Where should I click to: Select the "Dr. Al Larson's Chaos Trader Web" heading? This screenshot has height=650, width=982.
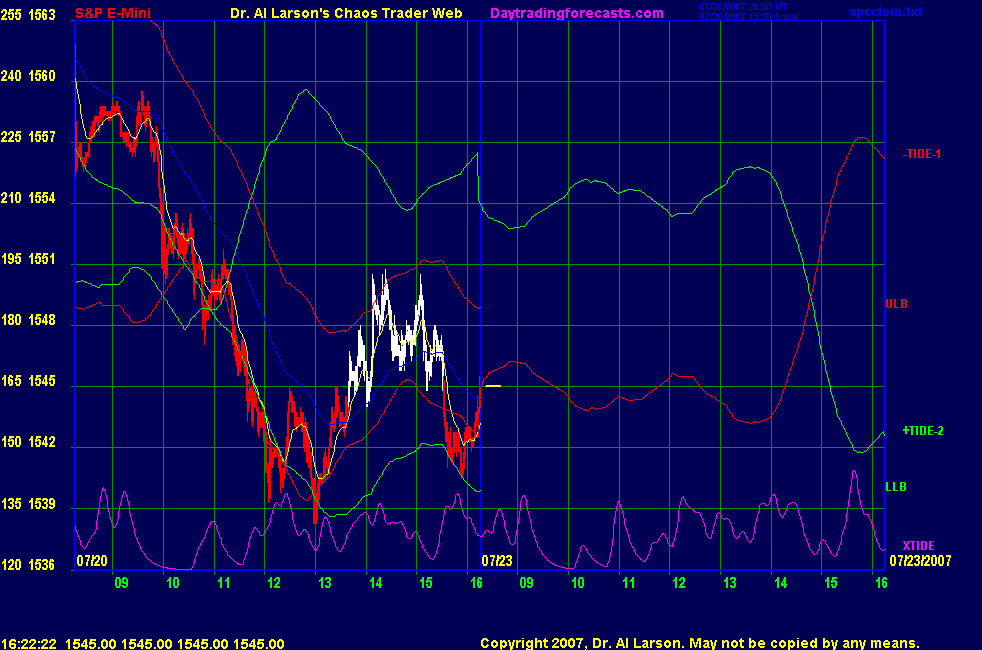[346, 13]
